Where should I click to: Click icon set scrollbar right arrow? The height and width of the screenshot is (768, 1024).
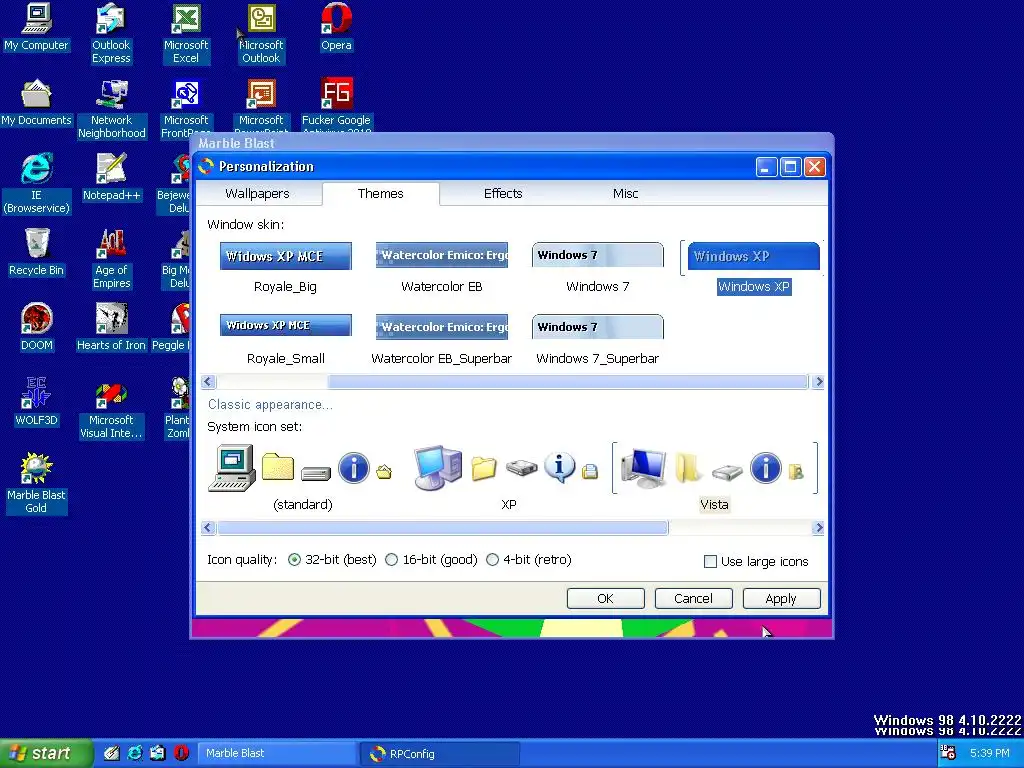818,528
